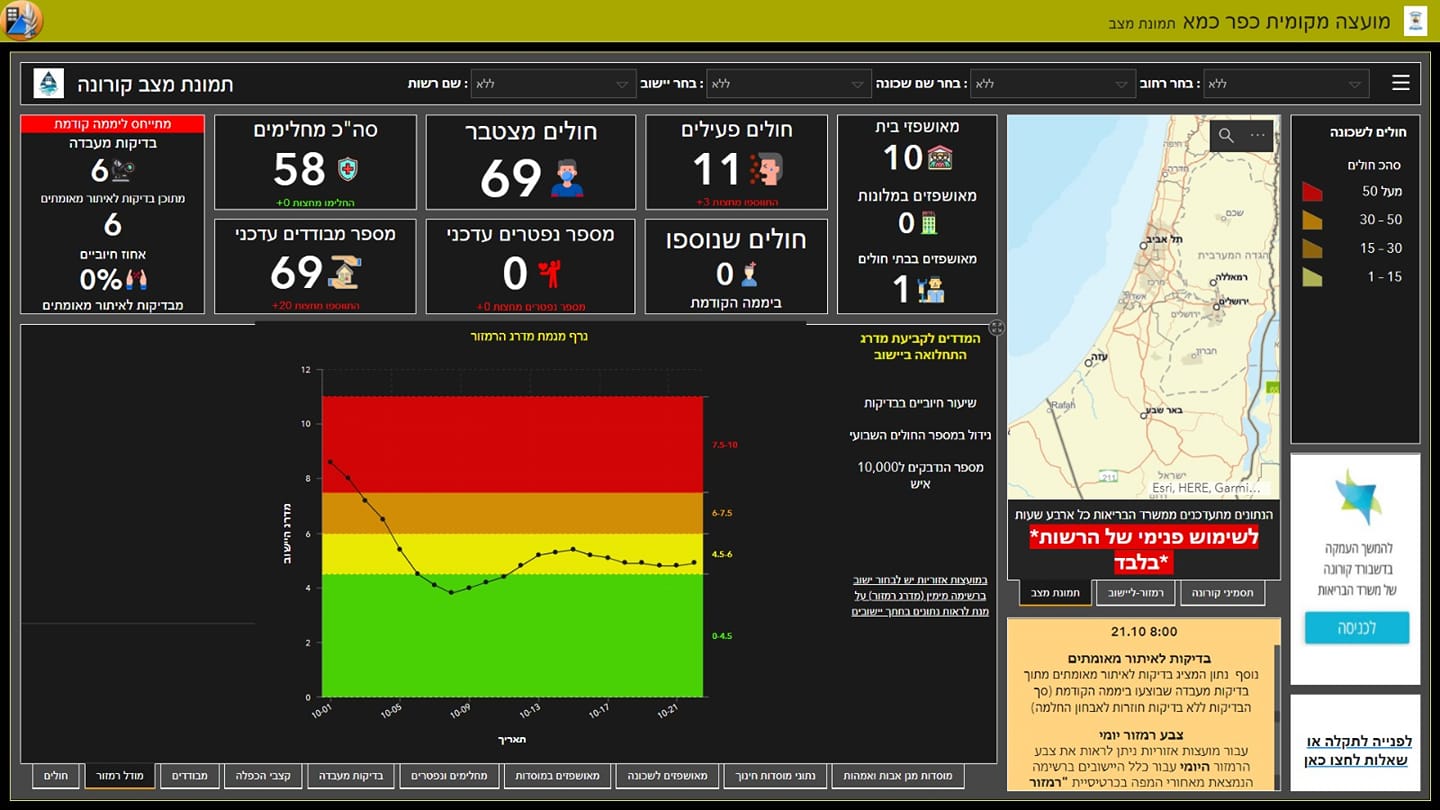This screenshot has height=810, width=1440.
Task: Open the בחר שם שכונה neighborhood dropdown
Action: pos(1052,84)
